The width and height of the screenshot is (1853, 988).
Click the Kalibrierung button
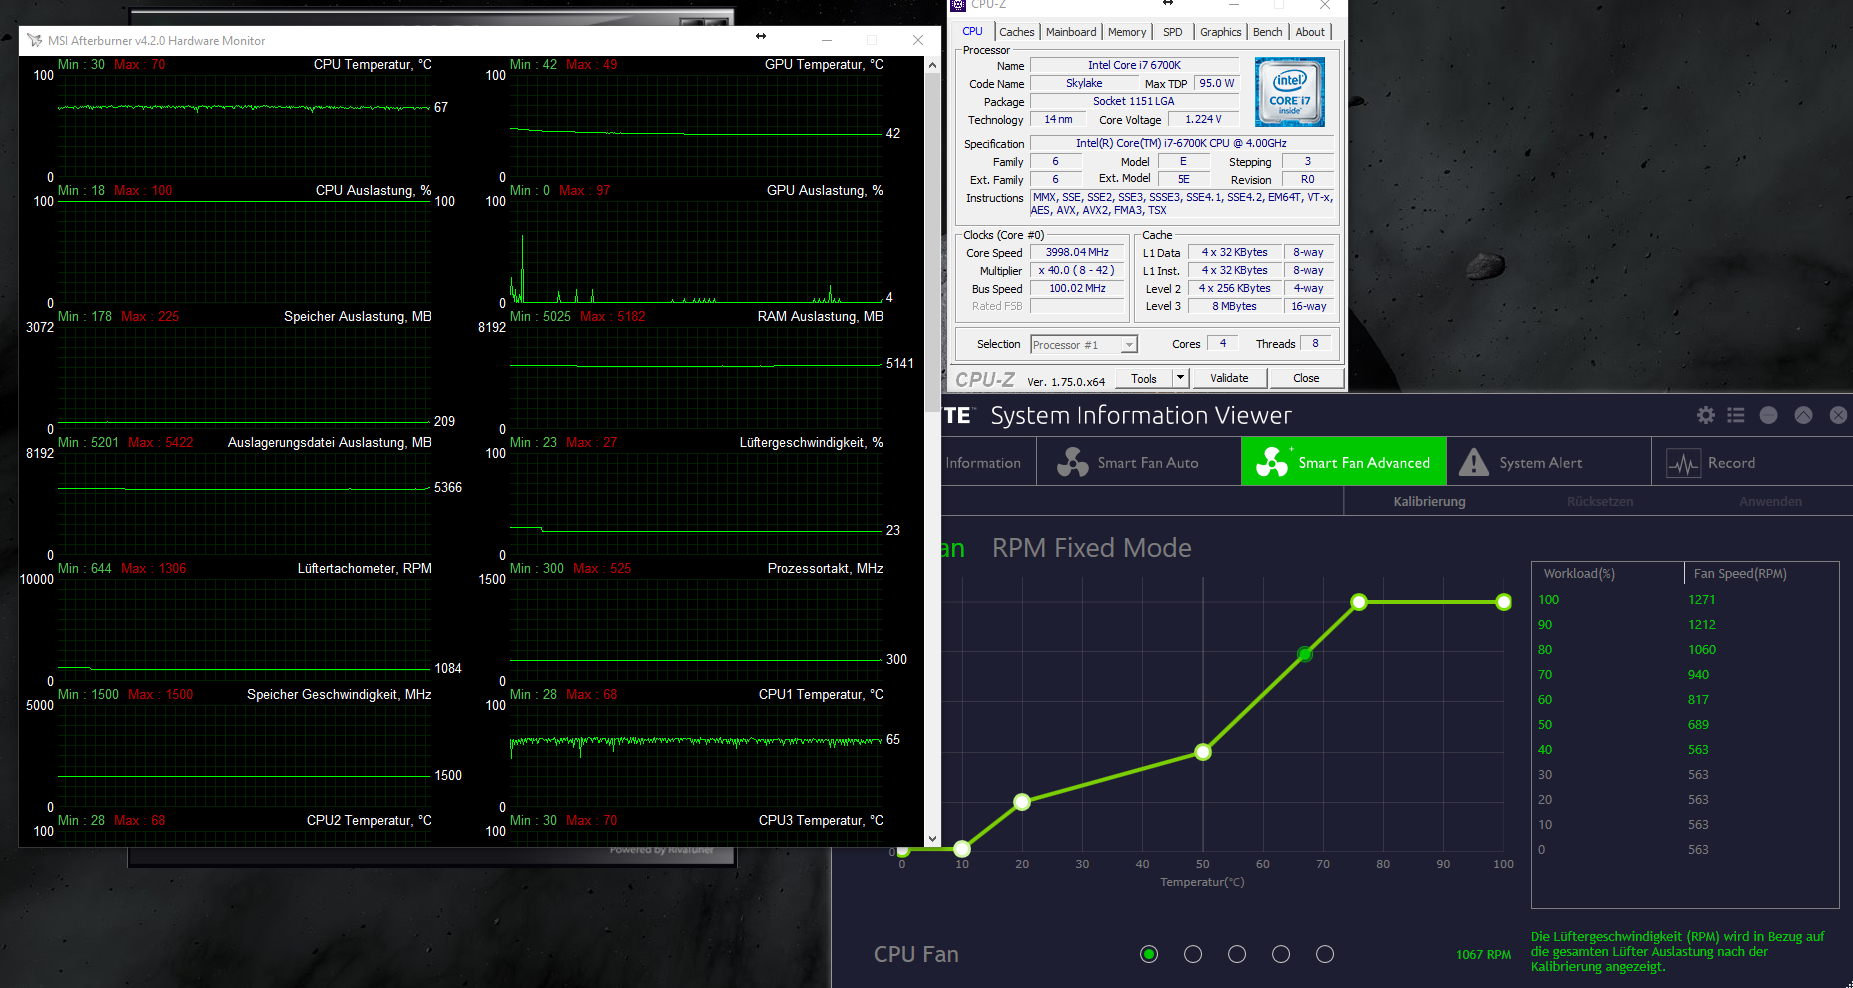(x=1429, y=502)
